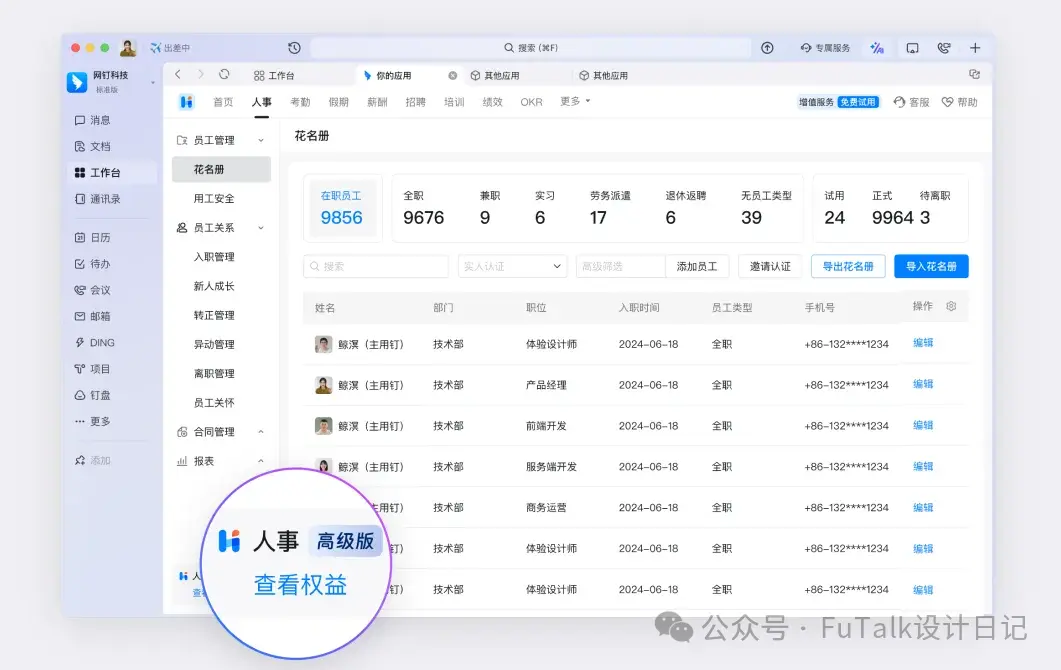
Task: Collapse the 员工关系 section
Action: (x=261, y=228)
